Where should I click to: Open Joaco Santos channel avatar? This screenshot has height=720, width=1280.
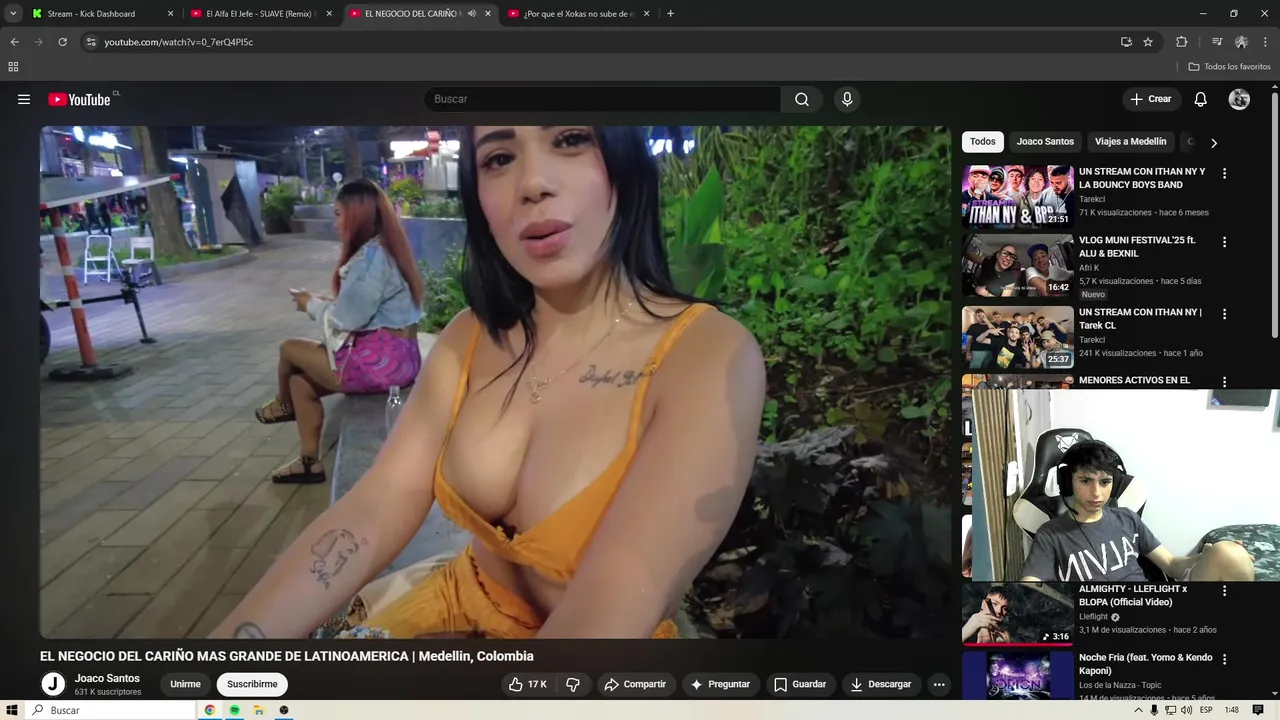click(53, 684)
